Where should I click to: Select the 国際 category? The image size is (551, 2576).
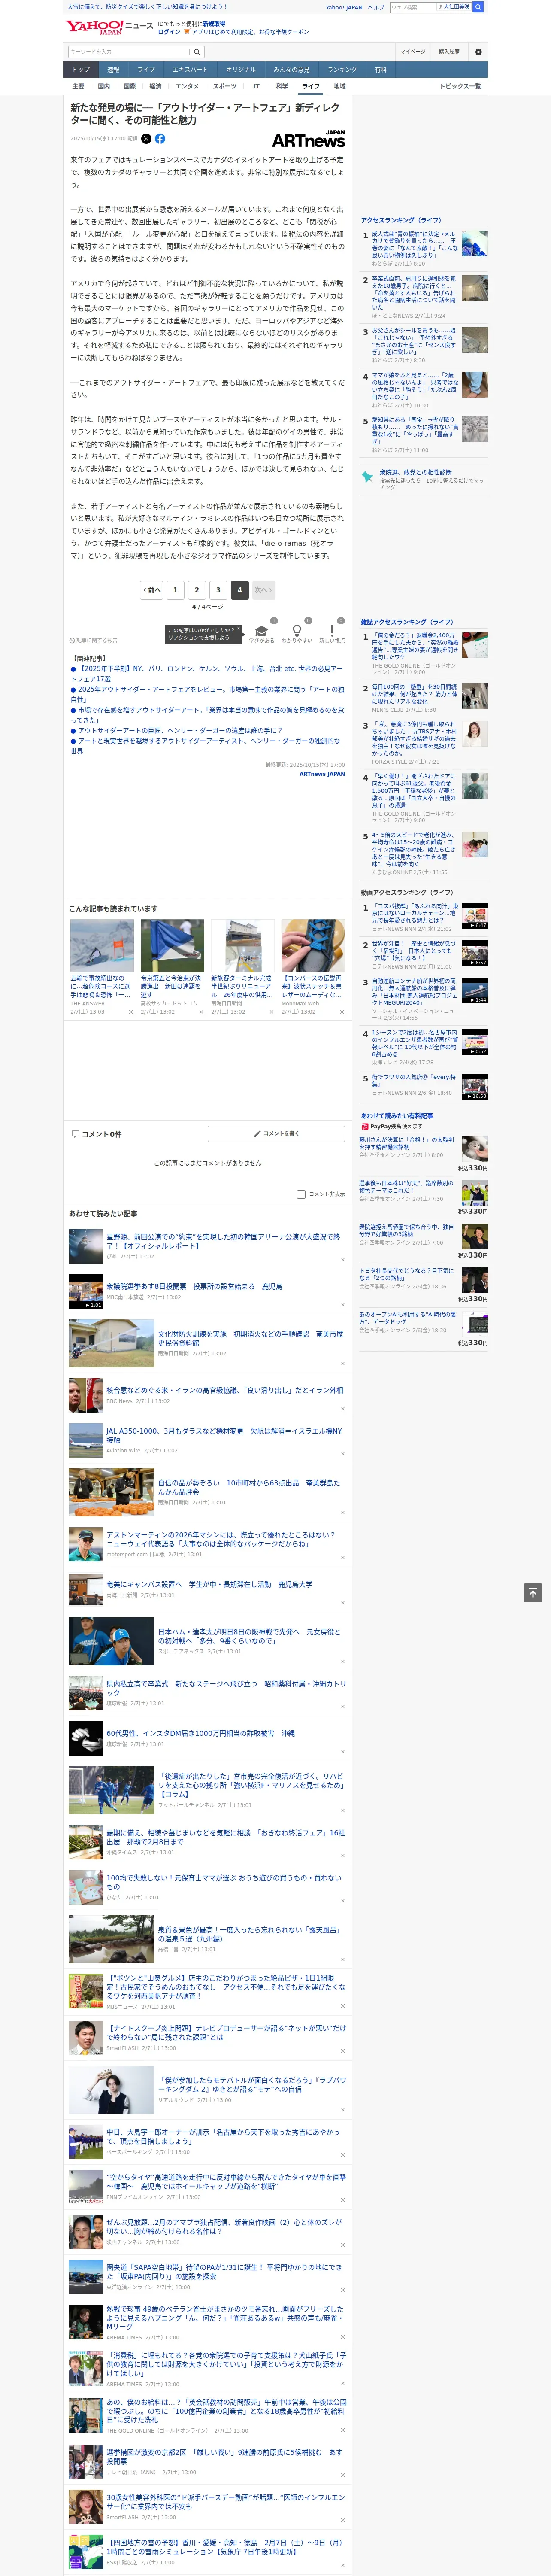coord(129,86)
